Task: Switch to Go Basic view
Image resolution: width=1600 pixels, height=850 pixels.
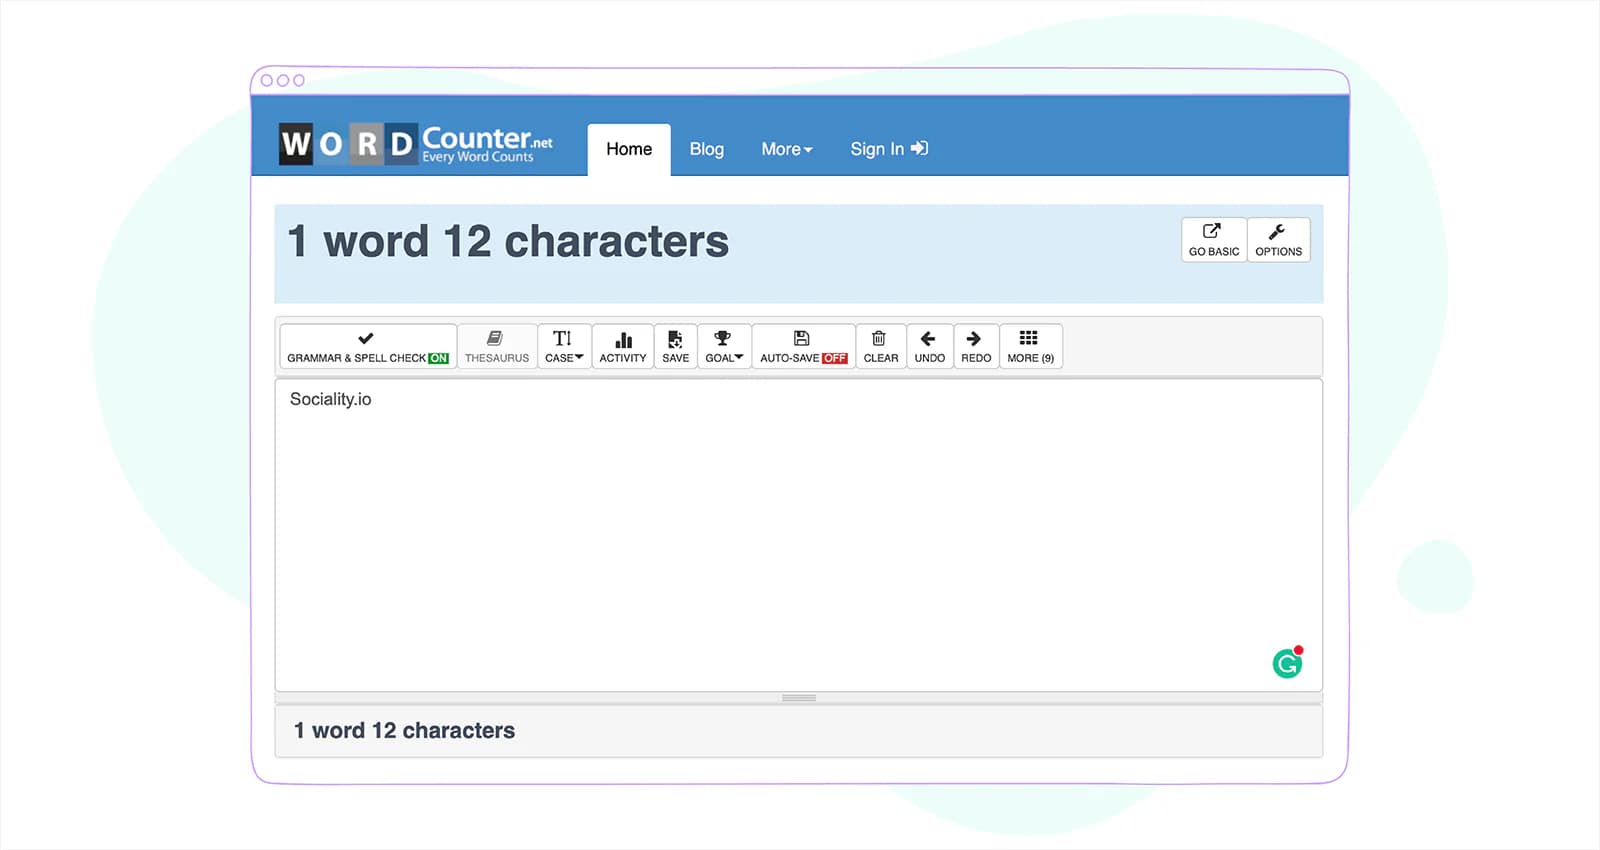Action: pos(1214,240)
